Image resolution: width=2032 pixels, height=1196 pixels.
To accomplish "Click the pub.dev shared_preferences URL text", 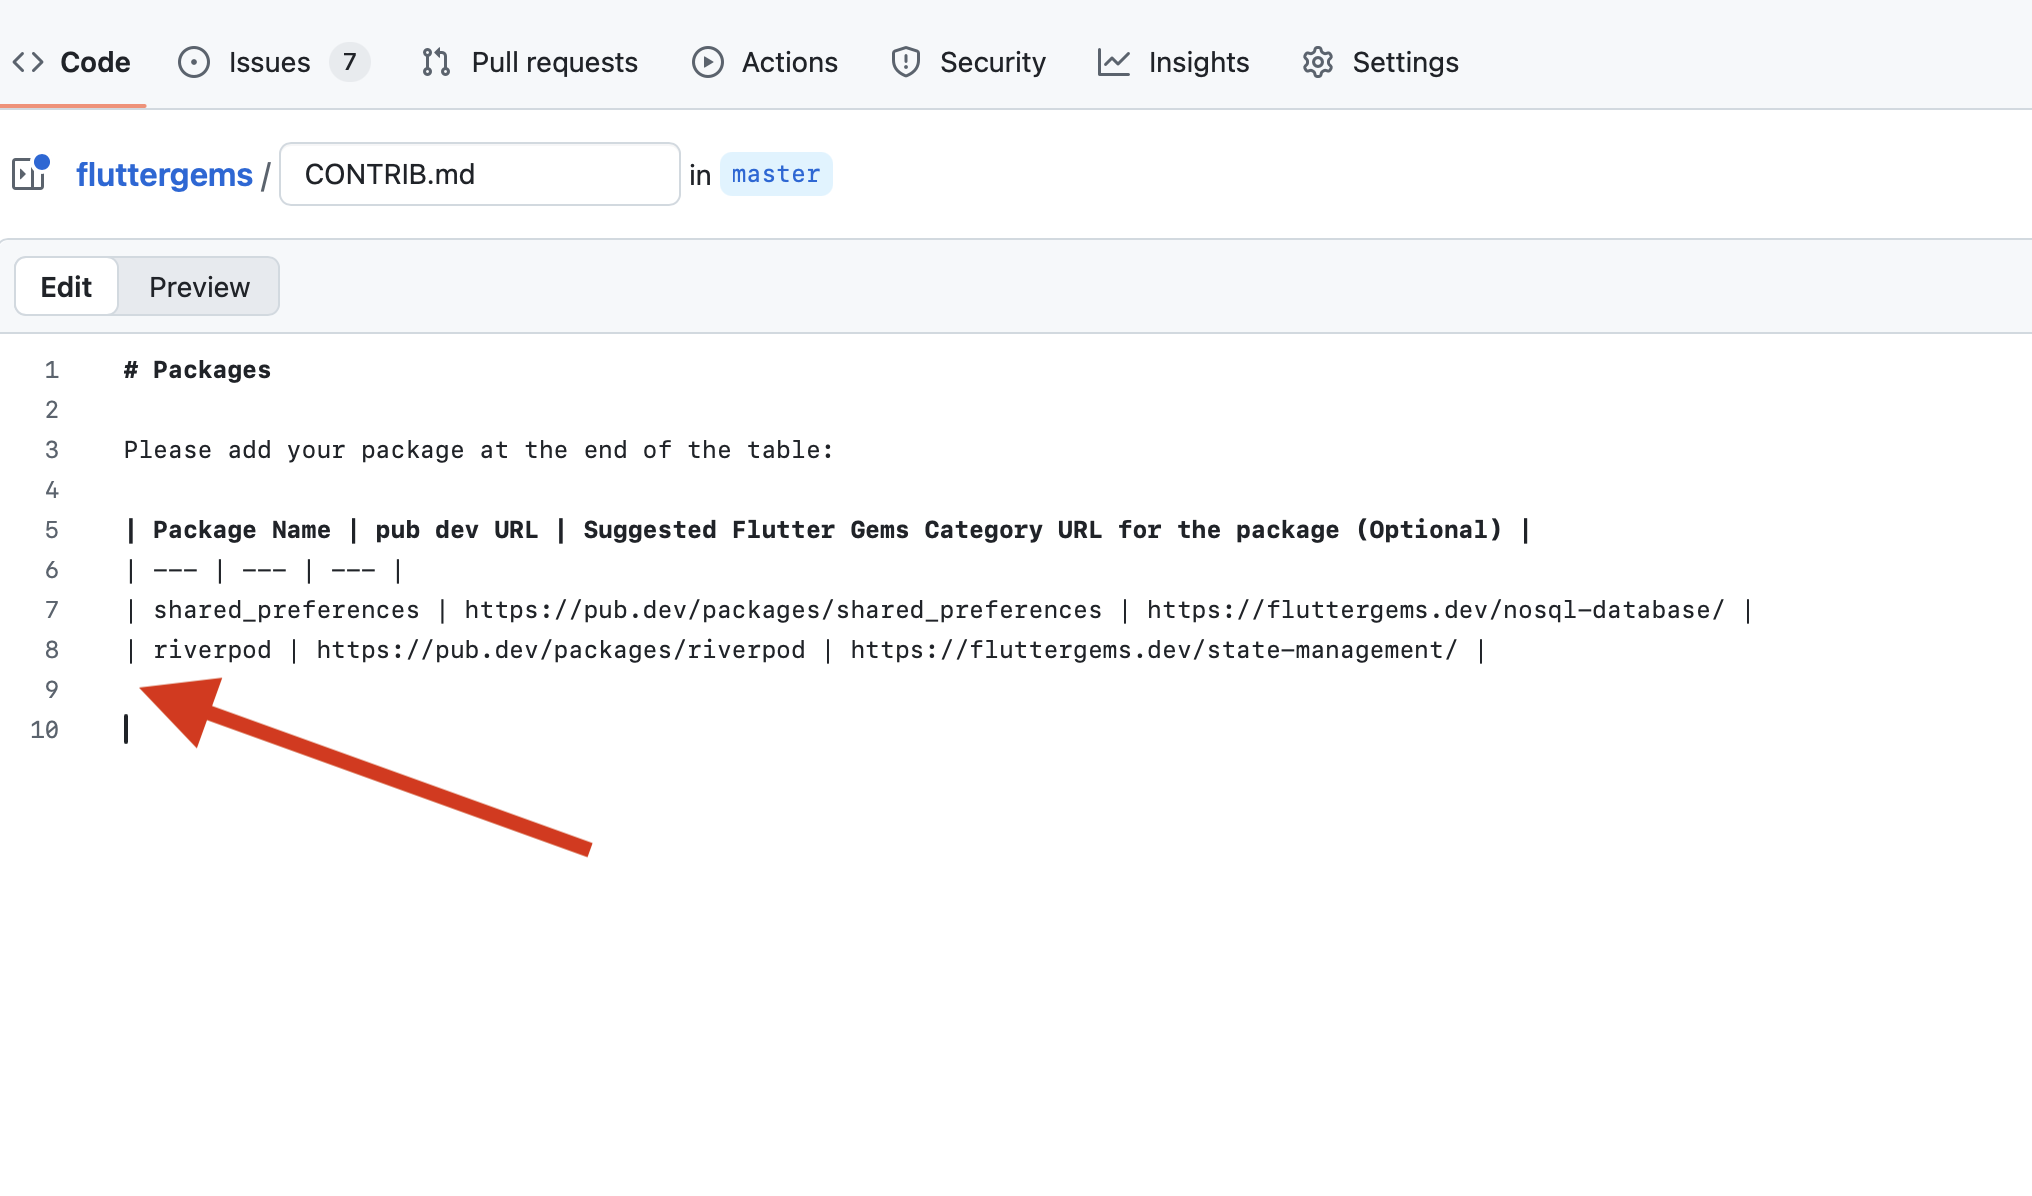I will (x=783, y=610).
